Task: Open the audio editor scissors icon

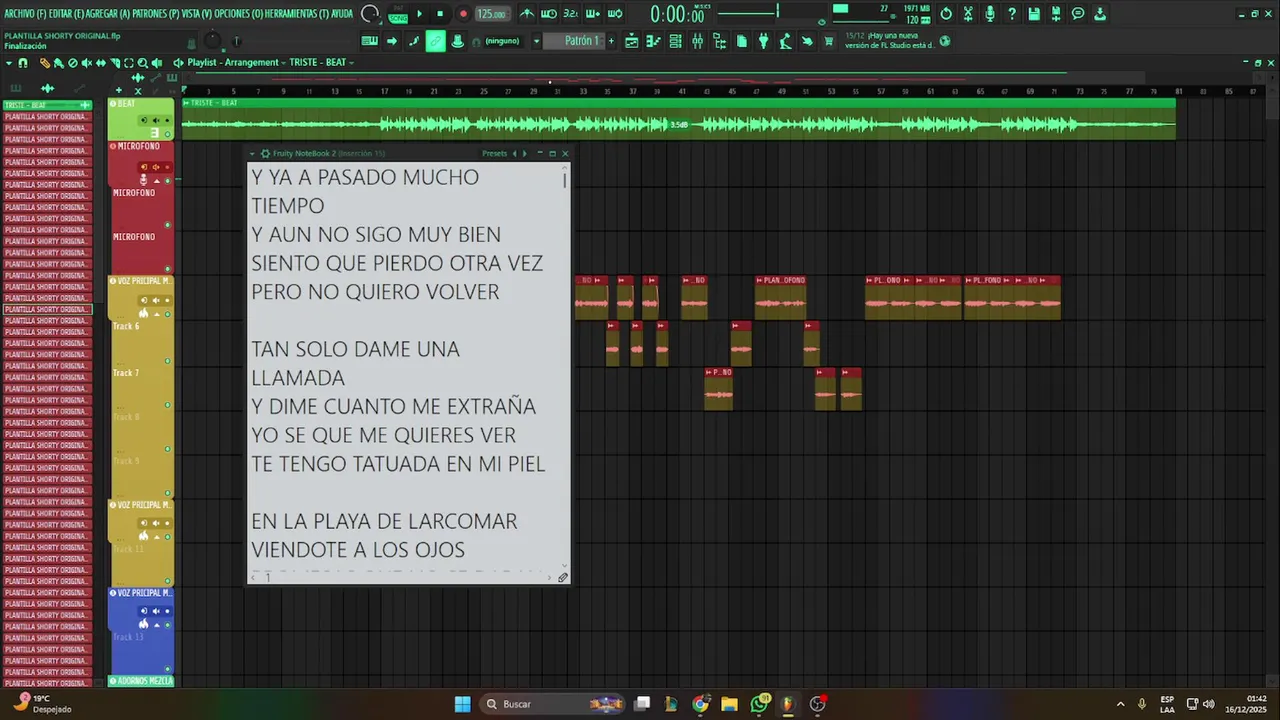Action: pos(968,14)
